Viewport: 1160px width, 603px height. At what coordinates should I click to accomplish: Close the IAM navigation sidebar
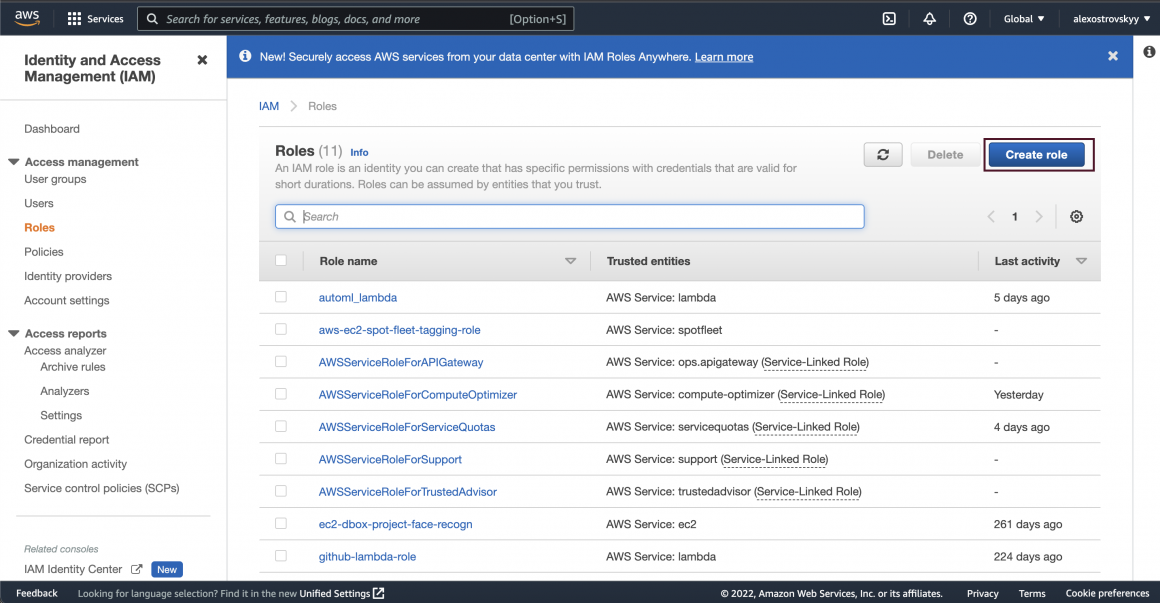click(202, 60)
